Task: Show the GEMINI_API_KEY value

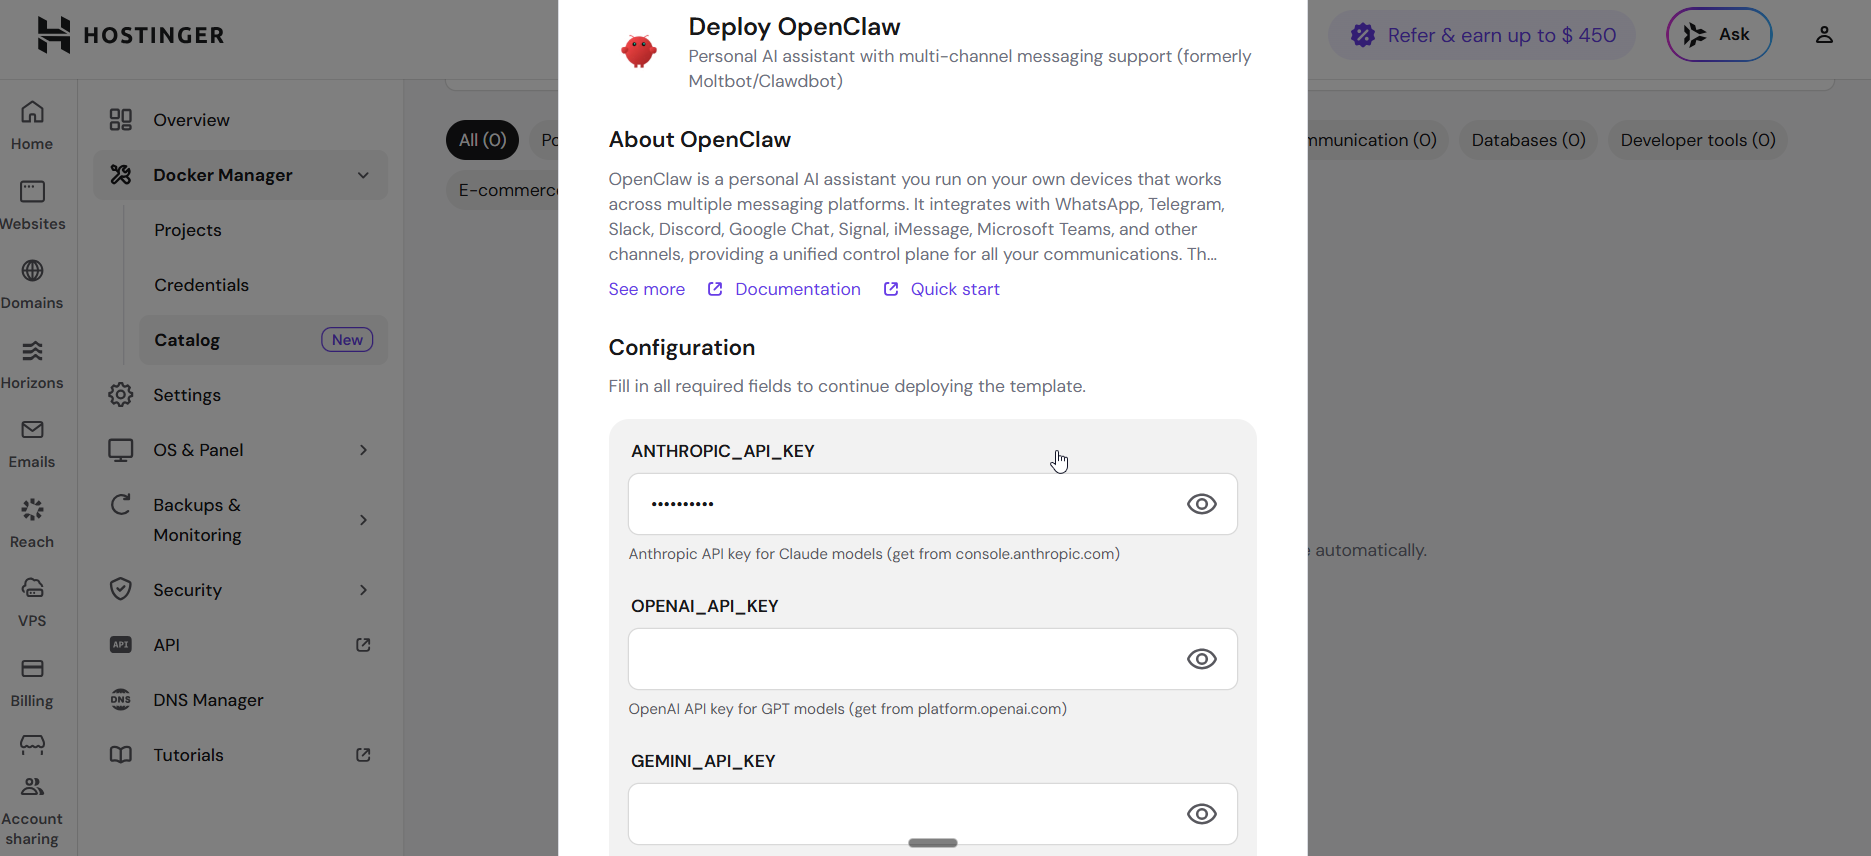Action: tap(1201, 814)
